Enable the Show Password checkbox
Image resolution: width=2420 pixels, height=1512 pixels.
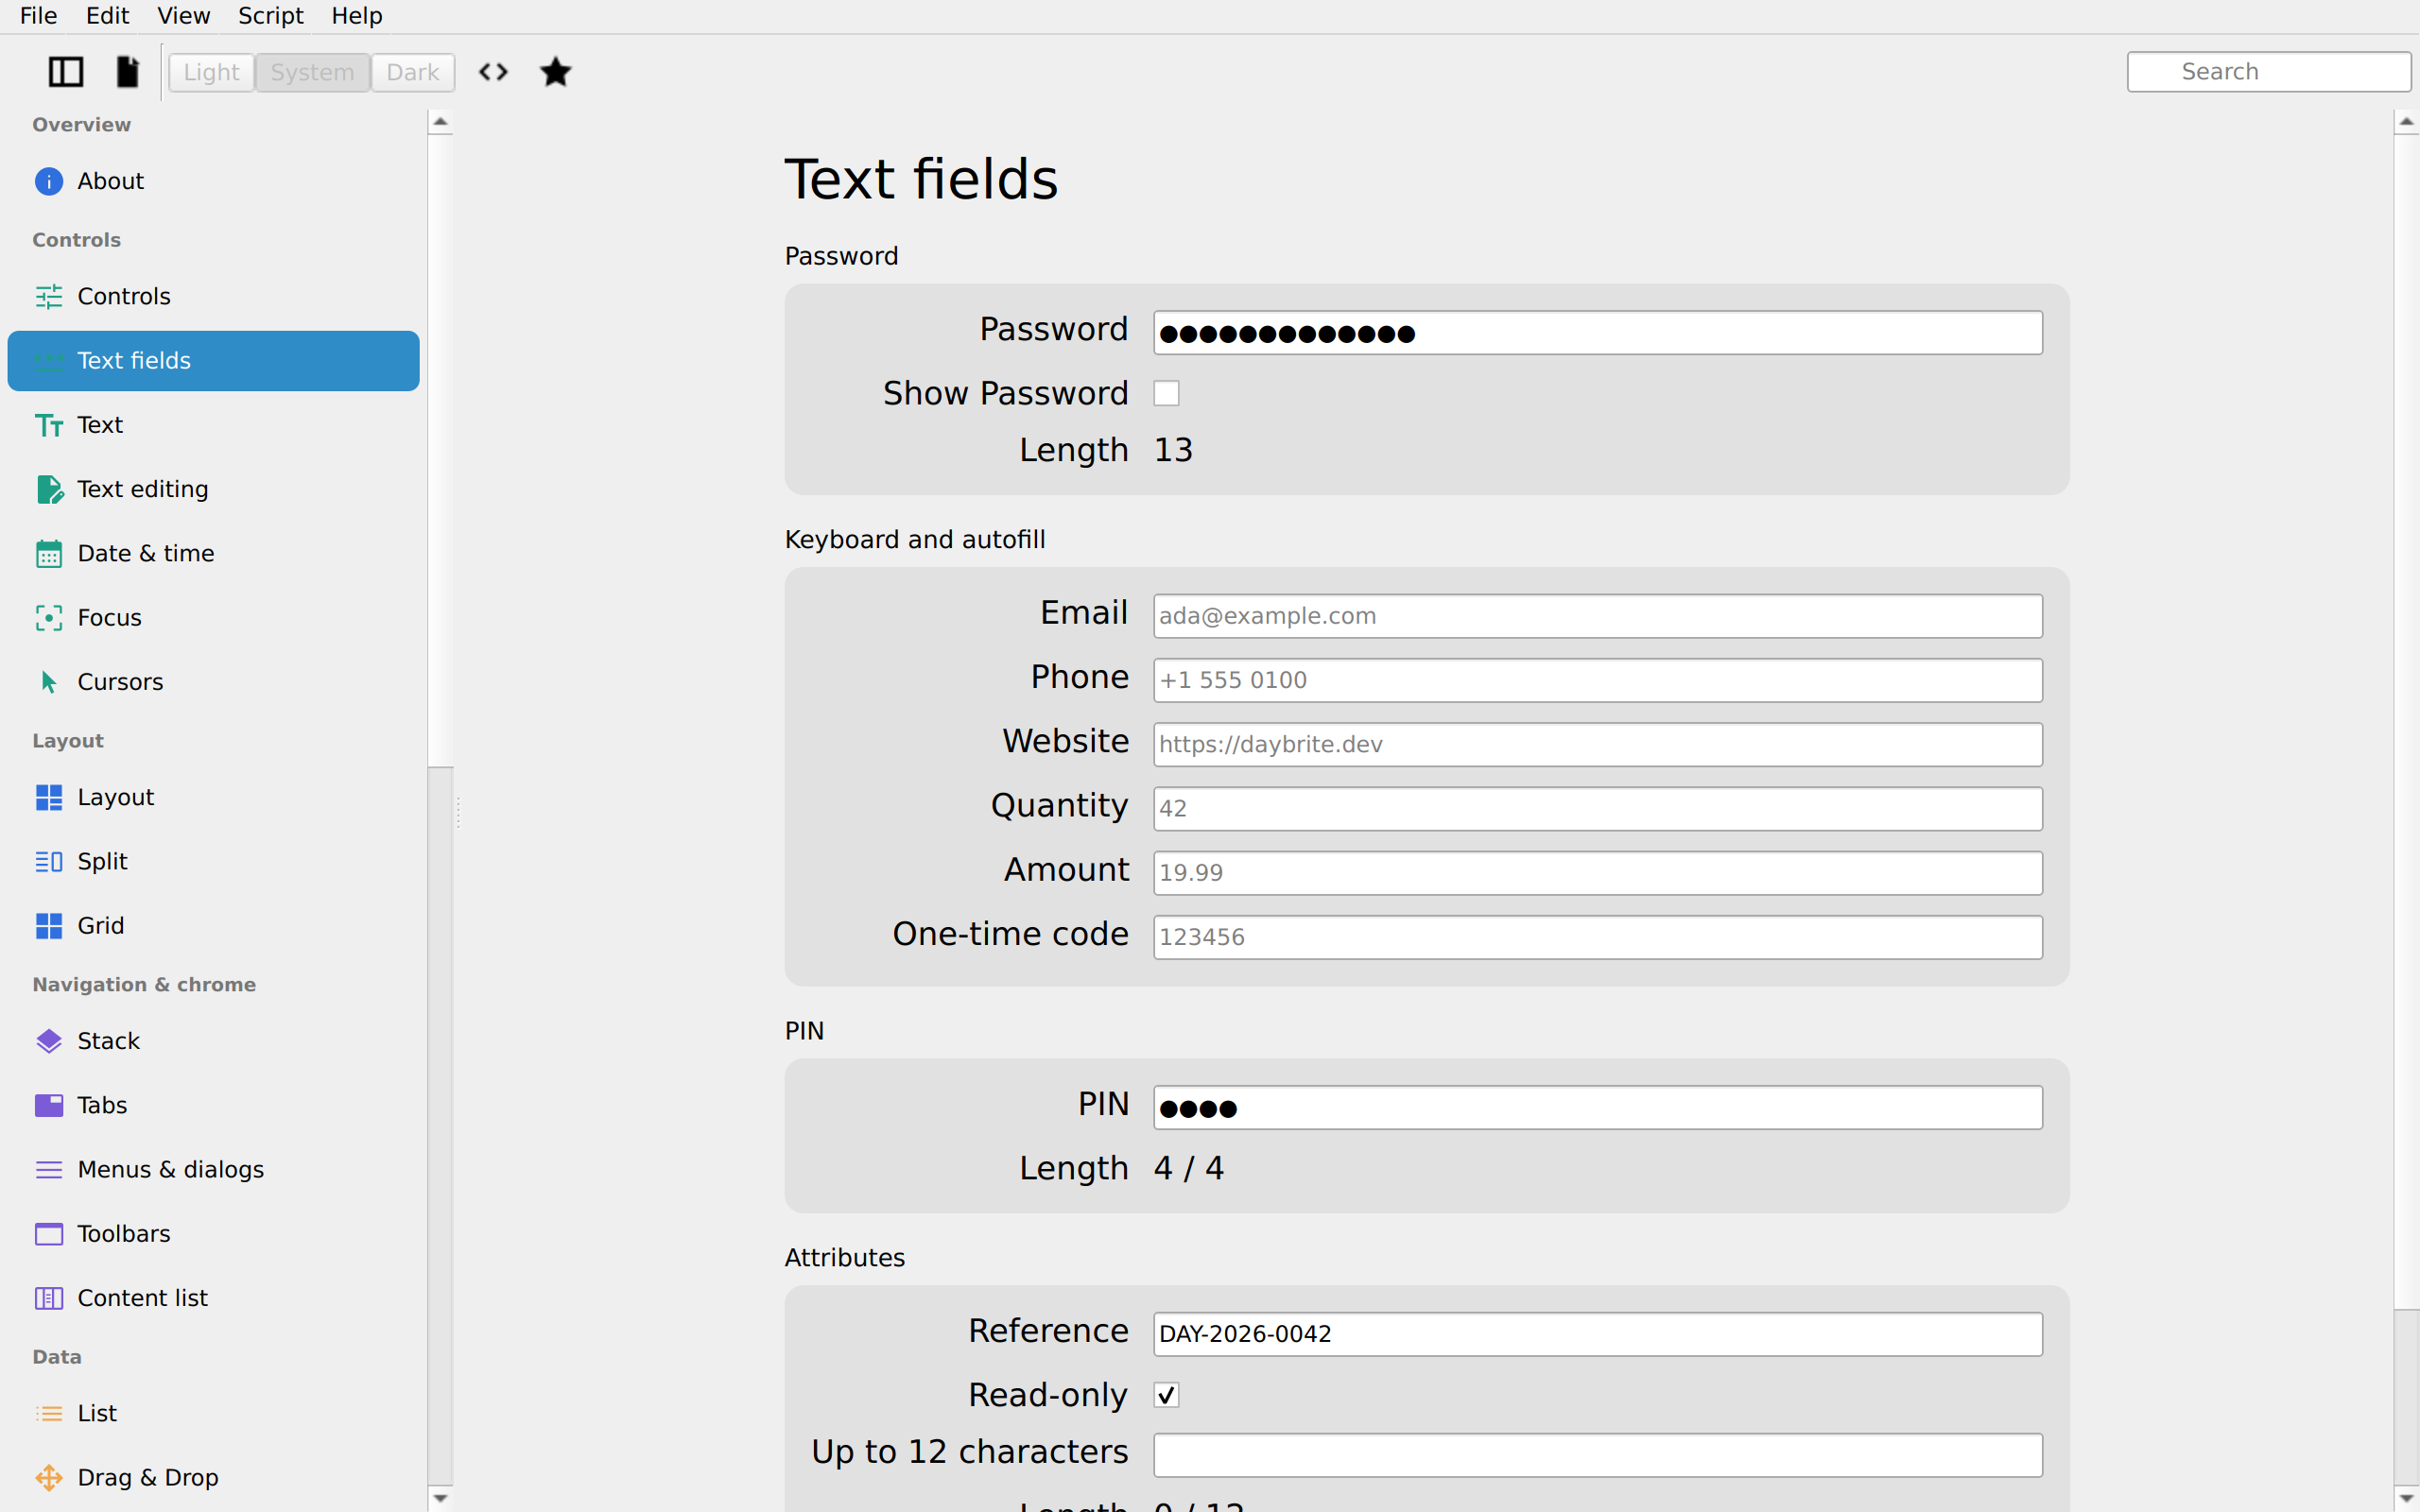coord(1166,393)
